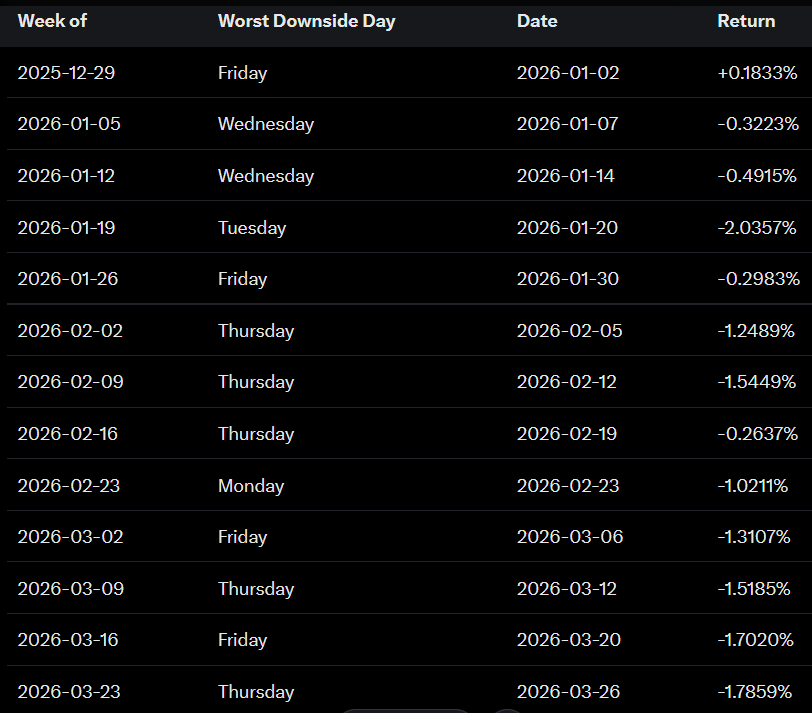
Task: Click the Tuesday cell
Action: (x=252, y=227)
